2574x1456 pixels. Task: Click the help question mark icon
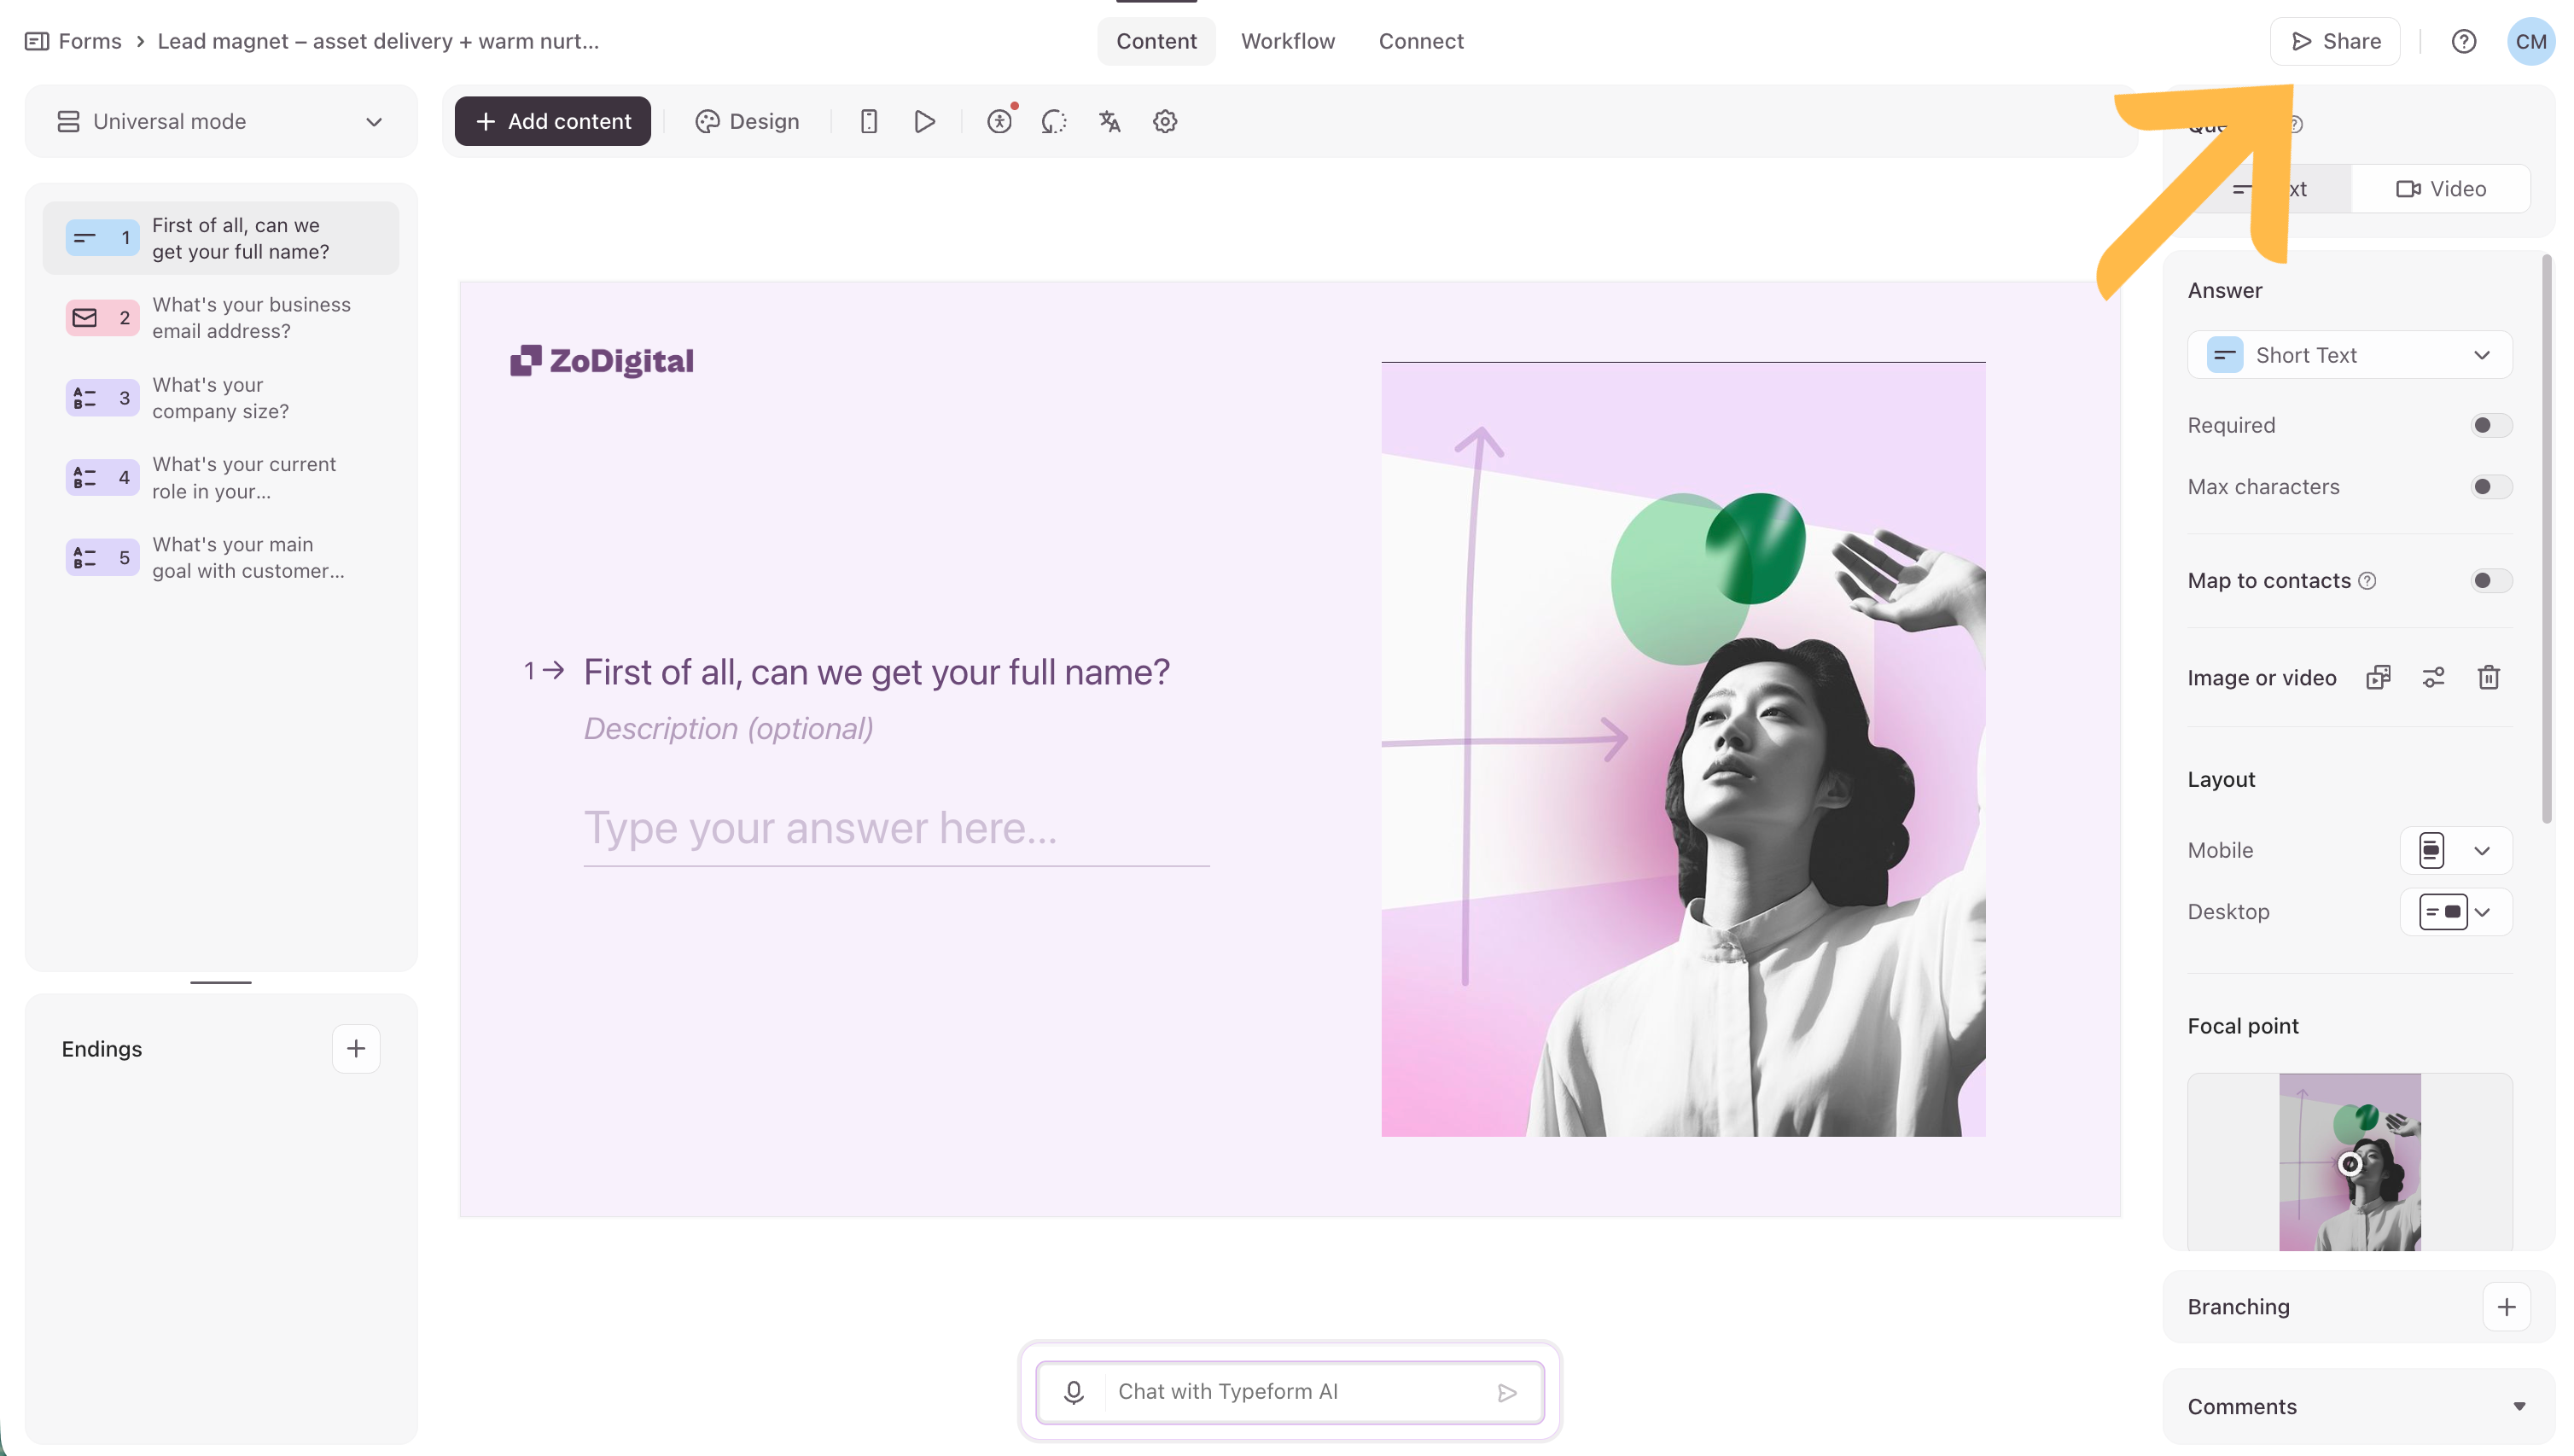tap(2463, 41)
